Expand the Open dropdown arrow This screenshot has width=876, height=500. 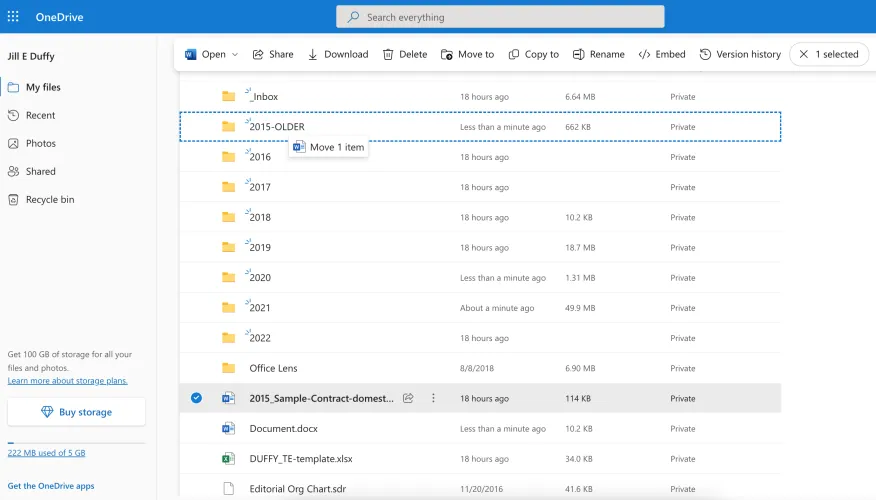point(235,54)
